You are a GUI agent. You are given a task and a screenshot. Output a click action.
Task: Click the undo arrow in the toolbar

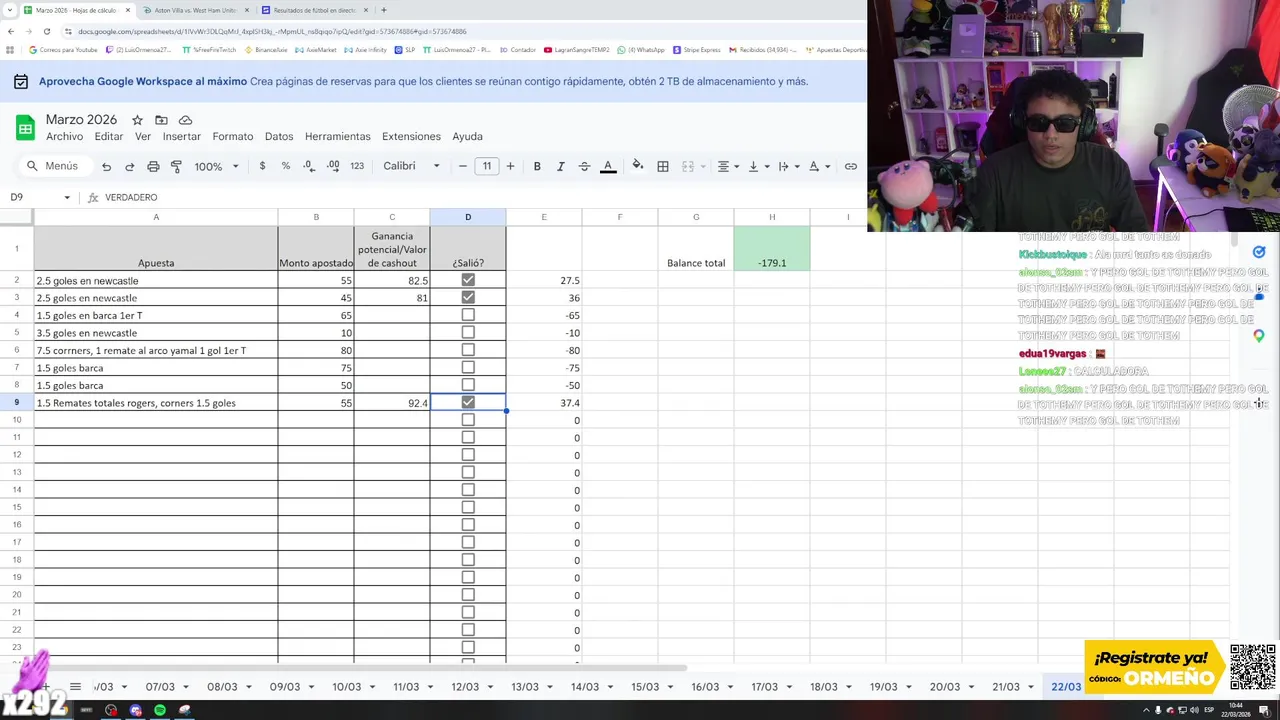click(x=106, y=166)
